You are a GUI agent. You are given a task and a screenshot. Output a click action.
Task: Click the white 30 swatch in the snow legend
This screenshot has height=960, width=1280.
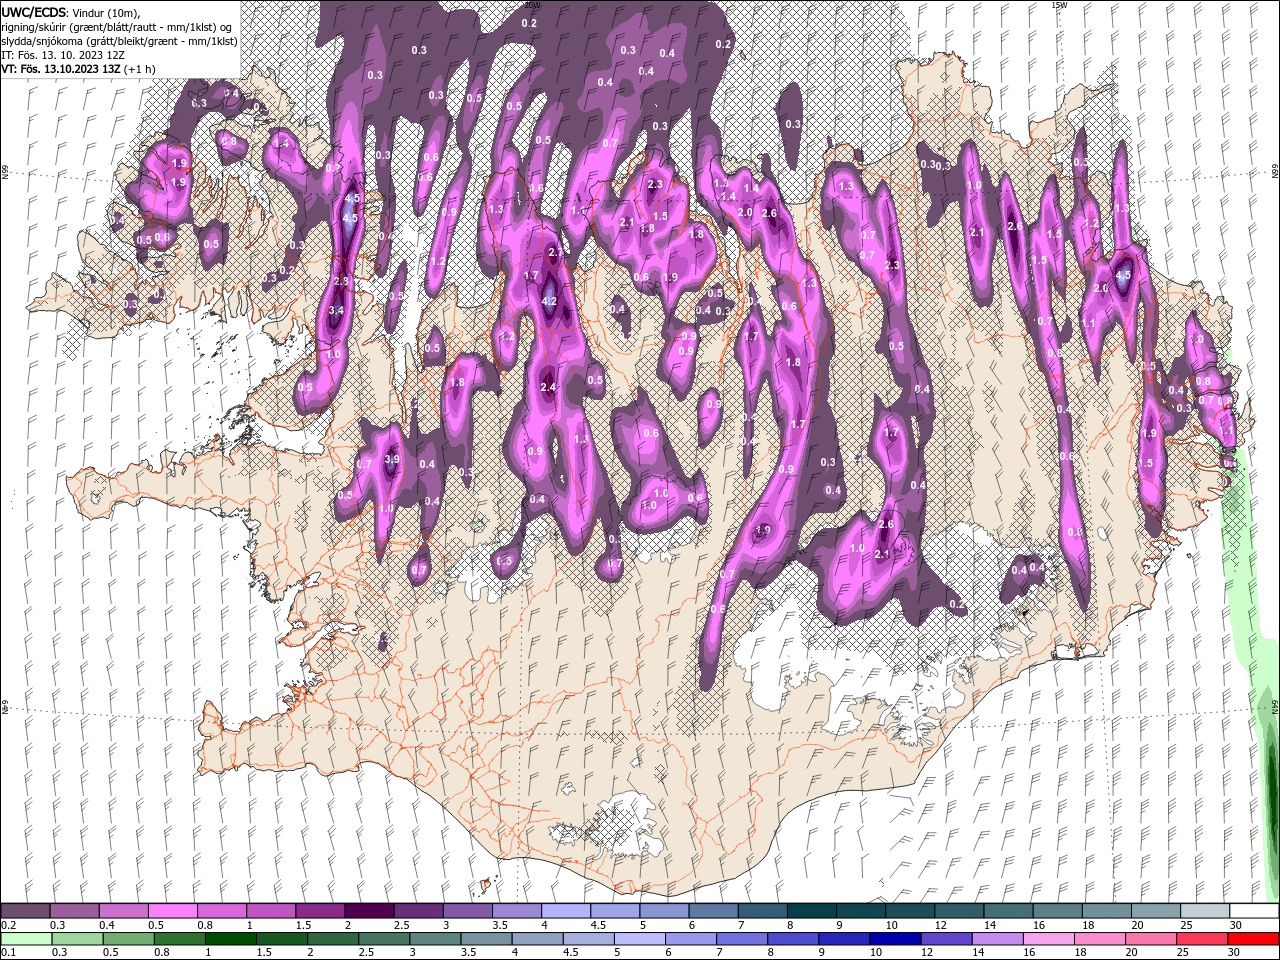click(x=1254, y=911)
